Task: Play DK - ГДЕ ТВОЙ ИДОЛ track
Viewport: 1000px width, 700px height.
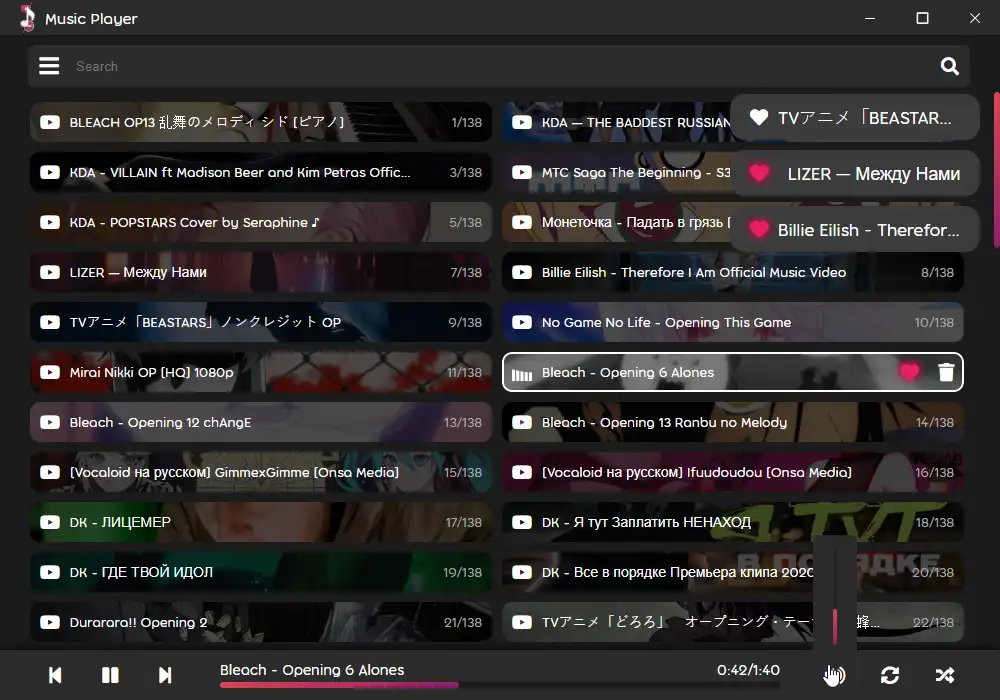Action: click(261, 572)
